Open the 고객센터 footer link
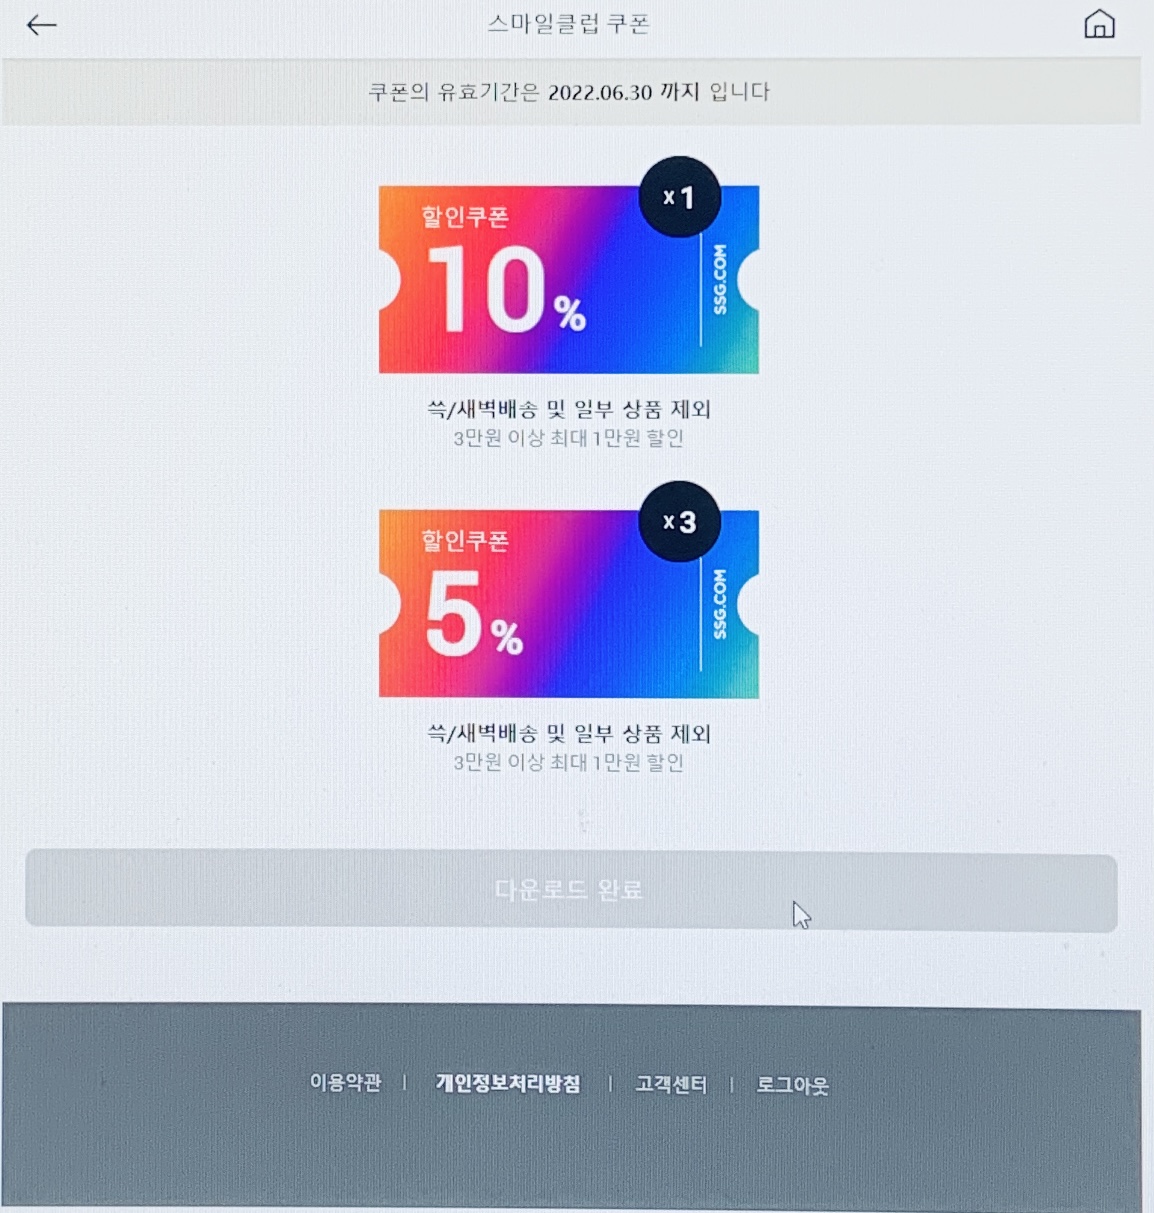 [x=671, y=1084]
